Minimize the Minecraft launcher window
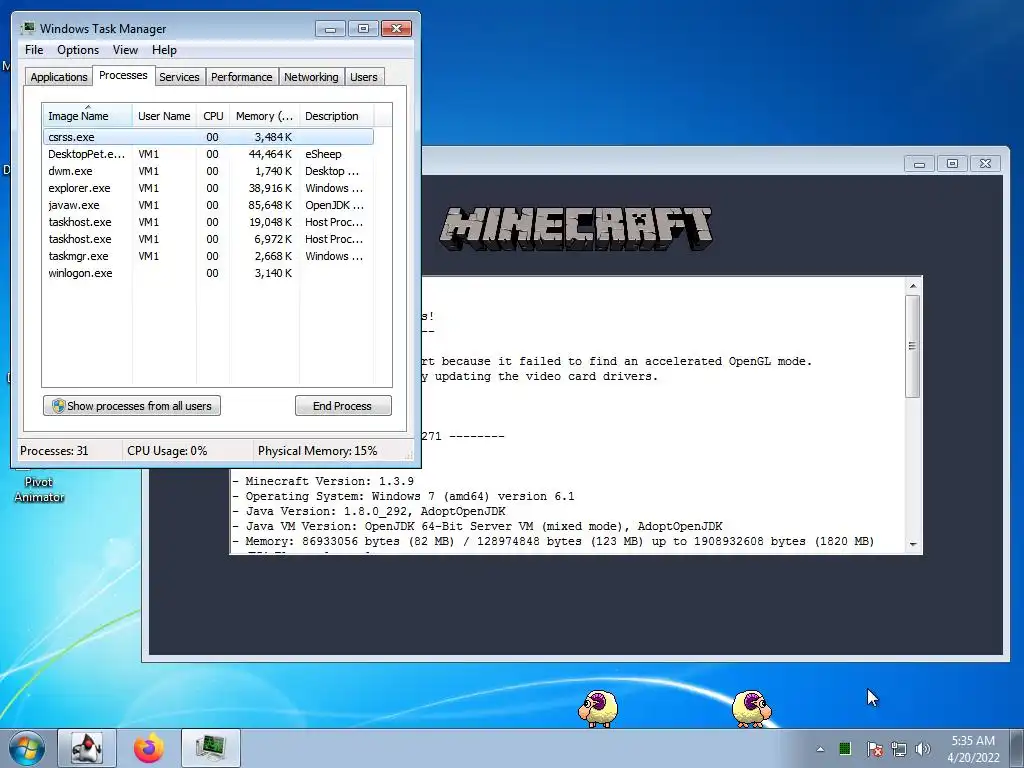Image resolution: width=1024 pixels, height=768 pixels. tap(920, 164)
